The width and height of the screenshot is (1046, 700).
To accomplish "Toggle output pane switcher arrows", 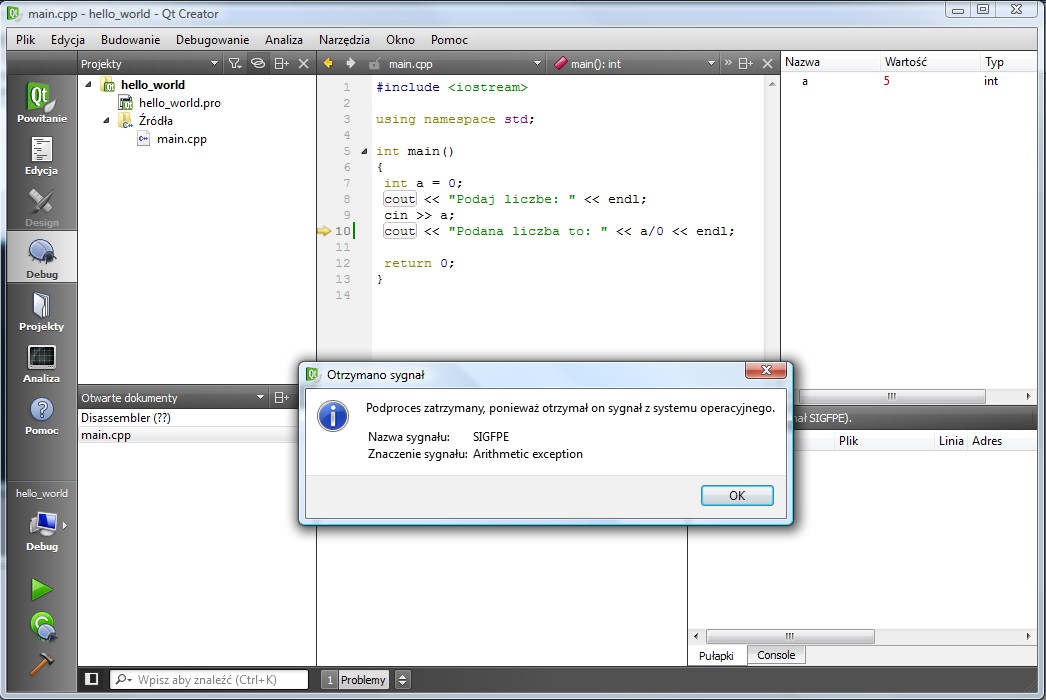I will coord(402,679).
